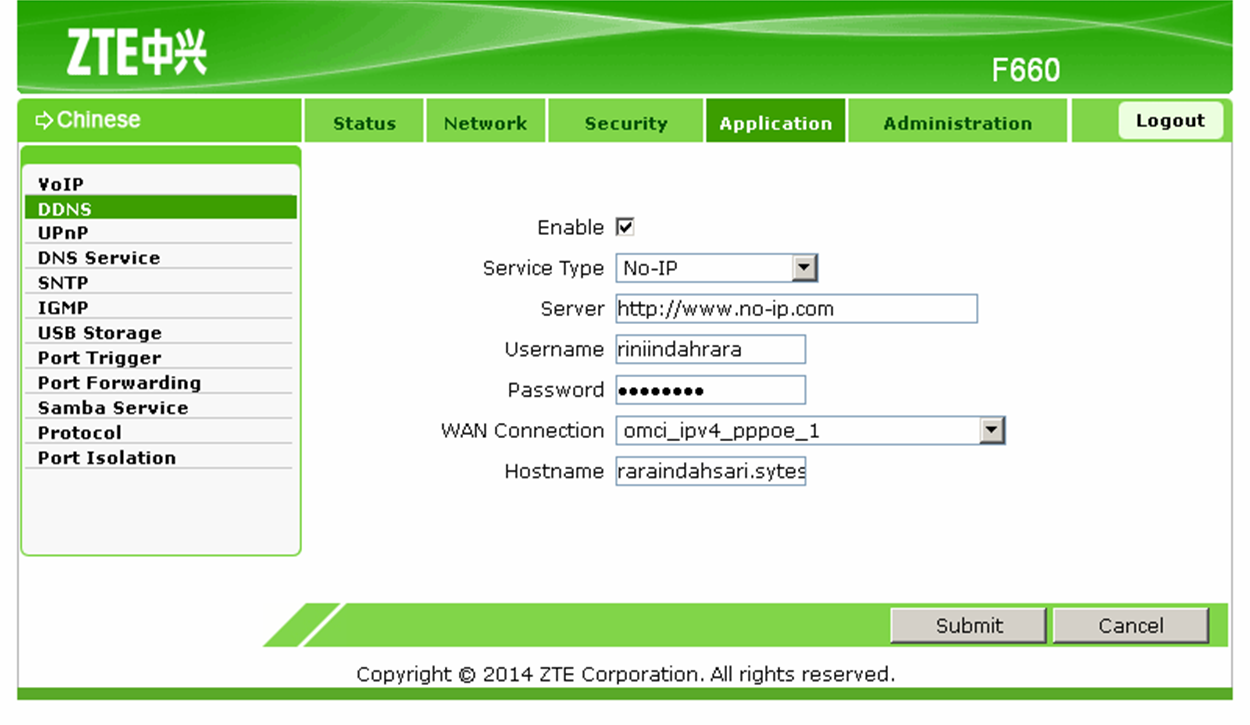Click the Hostname input field
The height and width of the screenshot is (725, 1250).
pos(710,471)
